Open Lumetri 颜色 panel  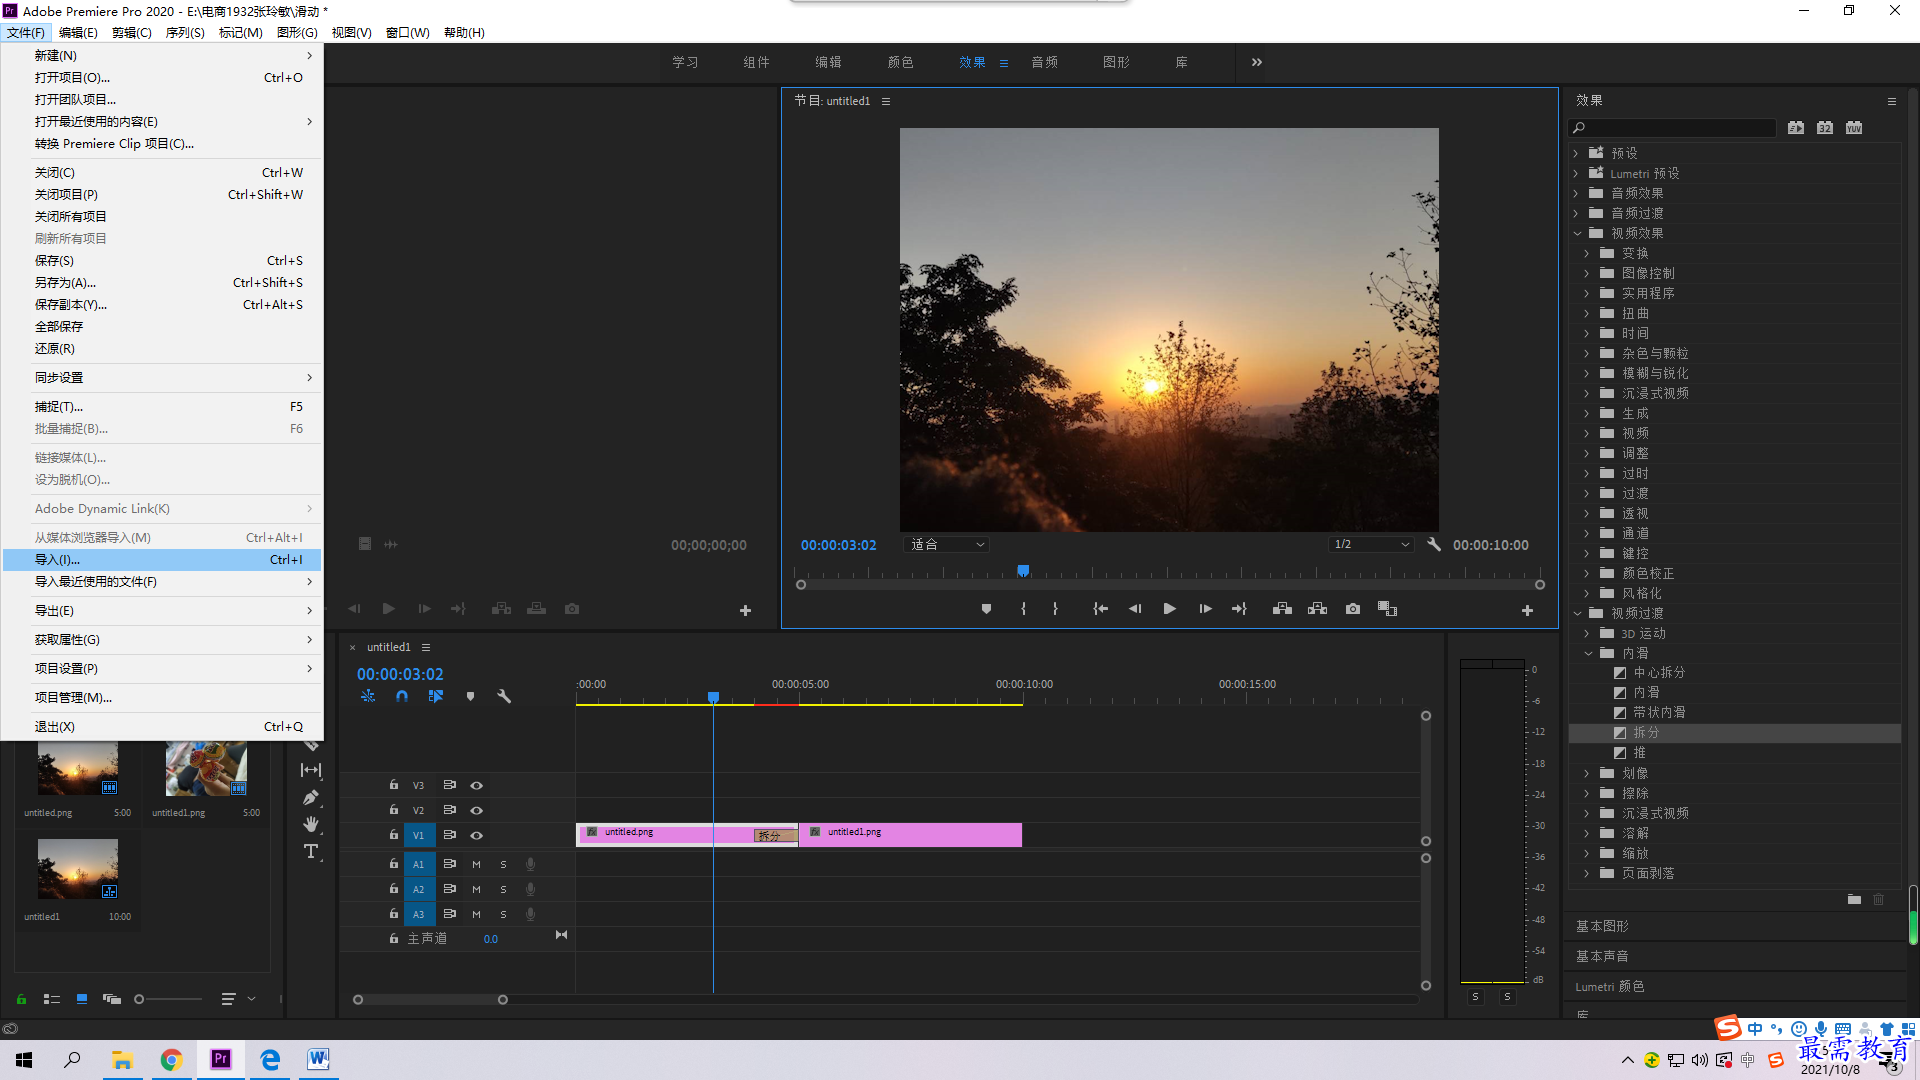[1609, 986]
